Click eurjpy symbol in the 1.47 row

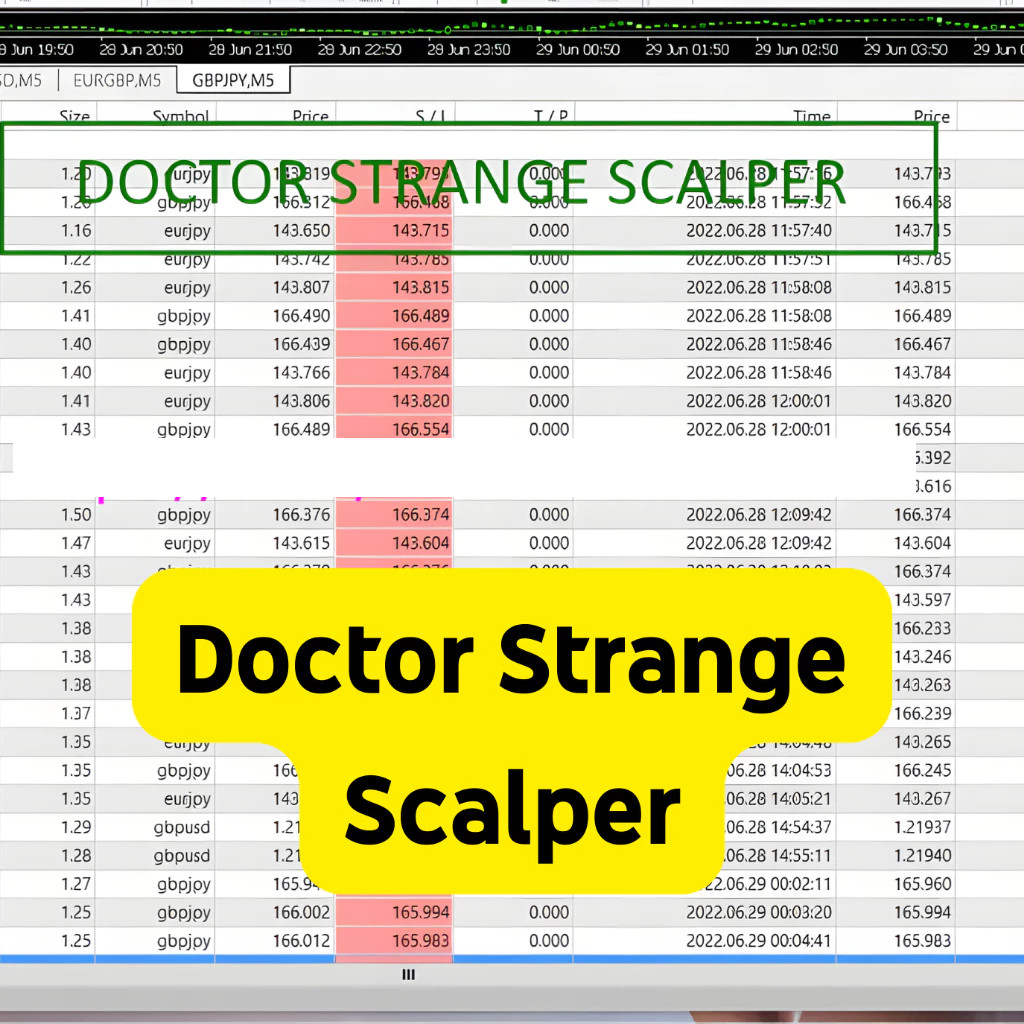(187, 543)
